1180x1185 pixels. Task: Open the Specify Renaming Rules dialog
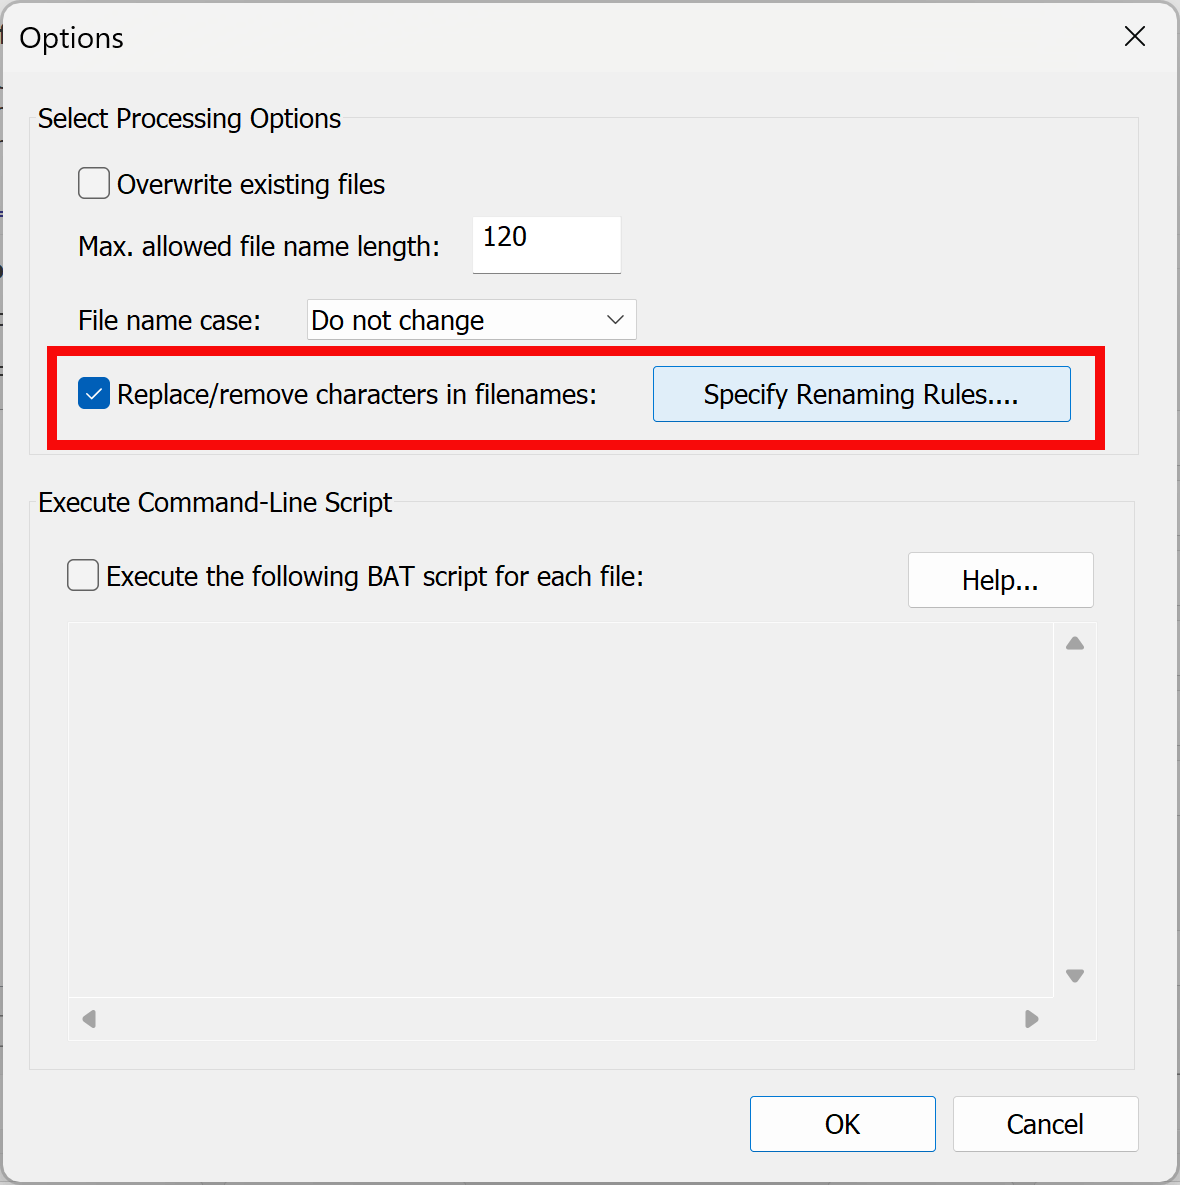861,394
